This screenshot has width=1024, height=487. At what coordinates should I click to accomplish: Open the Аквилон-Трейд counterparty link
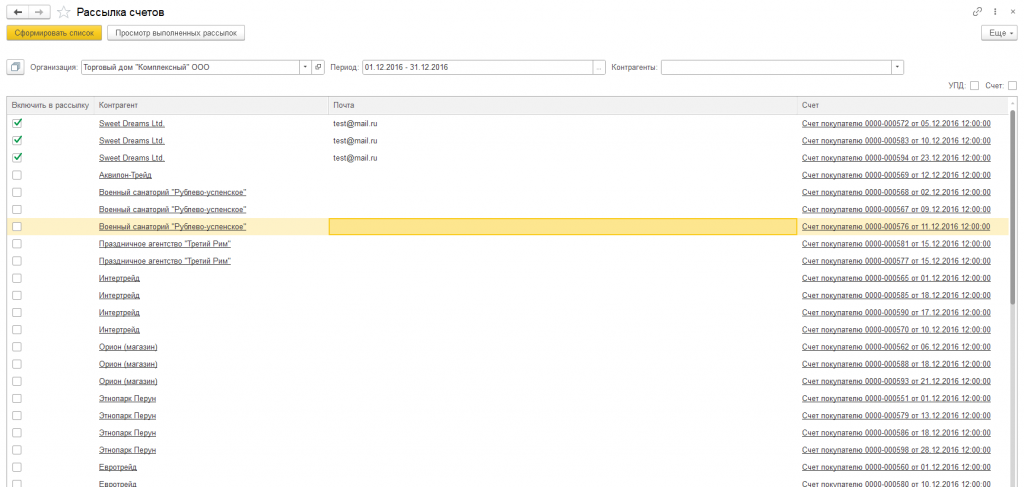[125, 175]
